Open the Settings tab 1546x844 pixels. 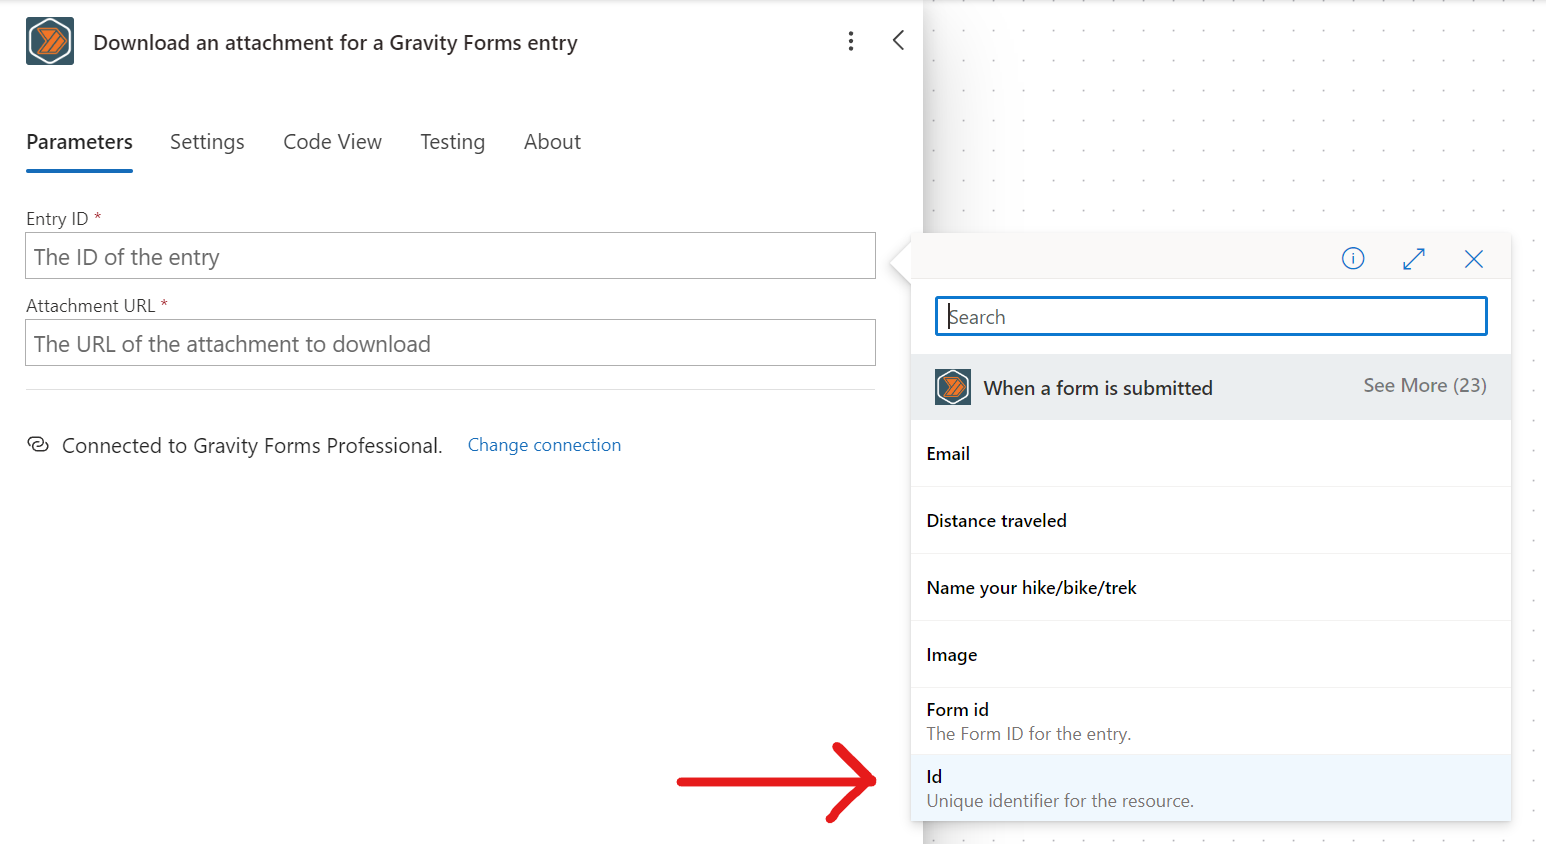pyautogui.click(x=207, y=142)
